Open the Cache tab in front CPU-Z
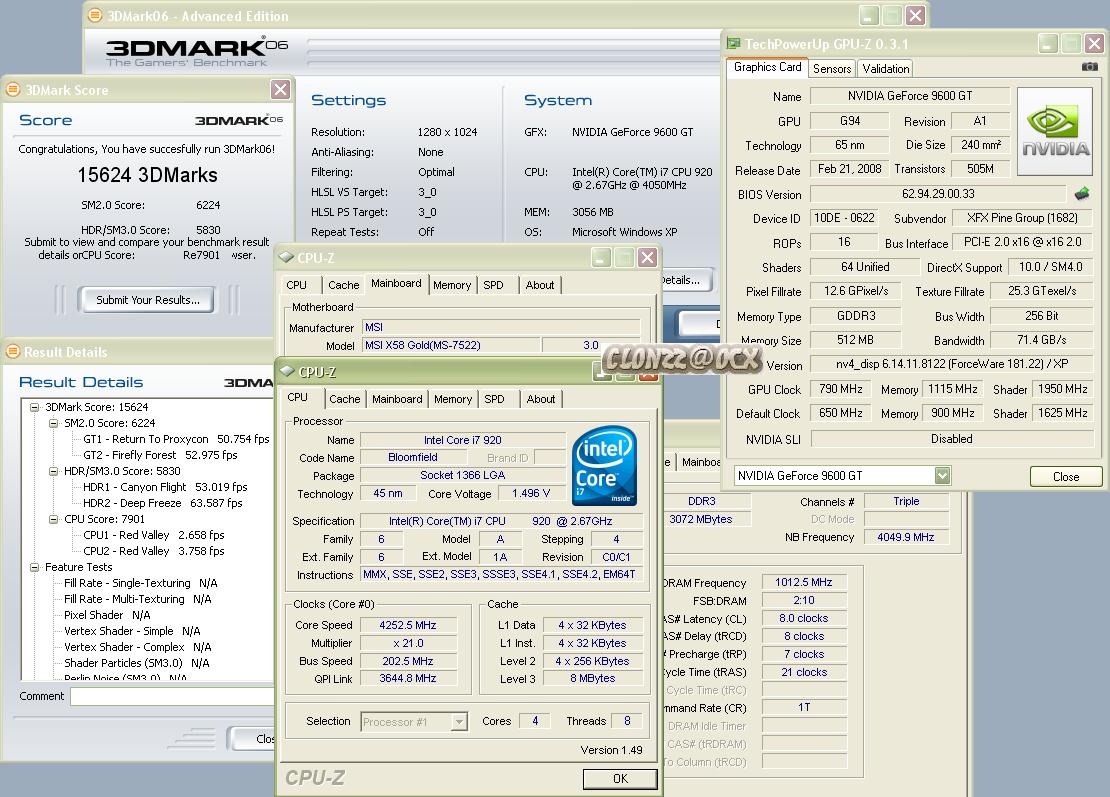The height and width of the screenshot is (797, 1110). 345,399
